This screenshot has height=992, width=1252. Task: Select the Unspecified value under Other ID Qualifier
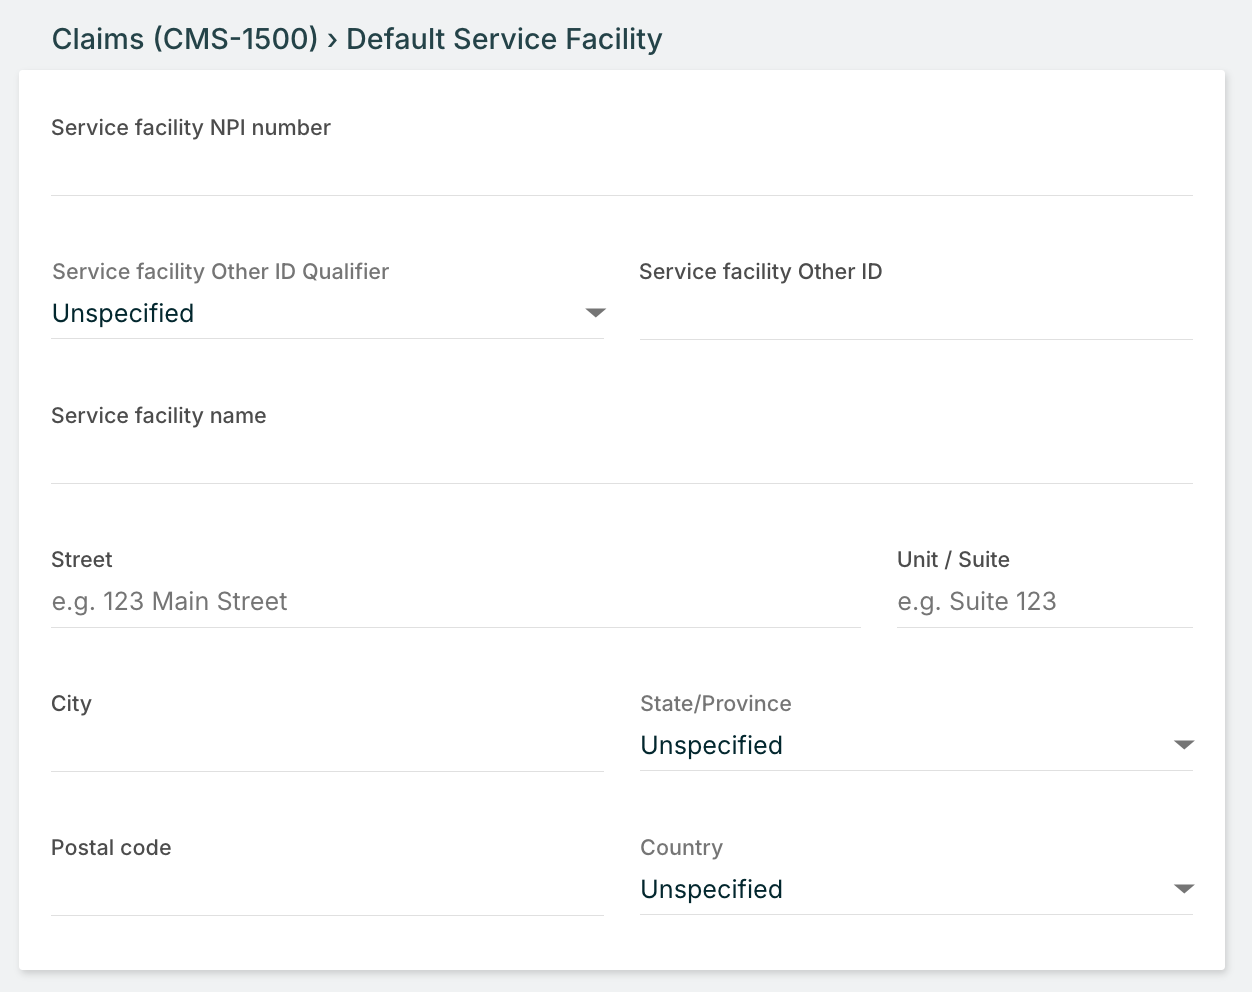click(x=123, y=313)
